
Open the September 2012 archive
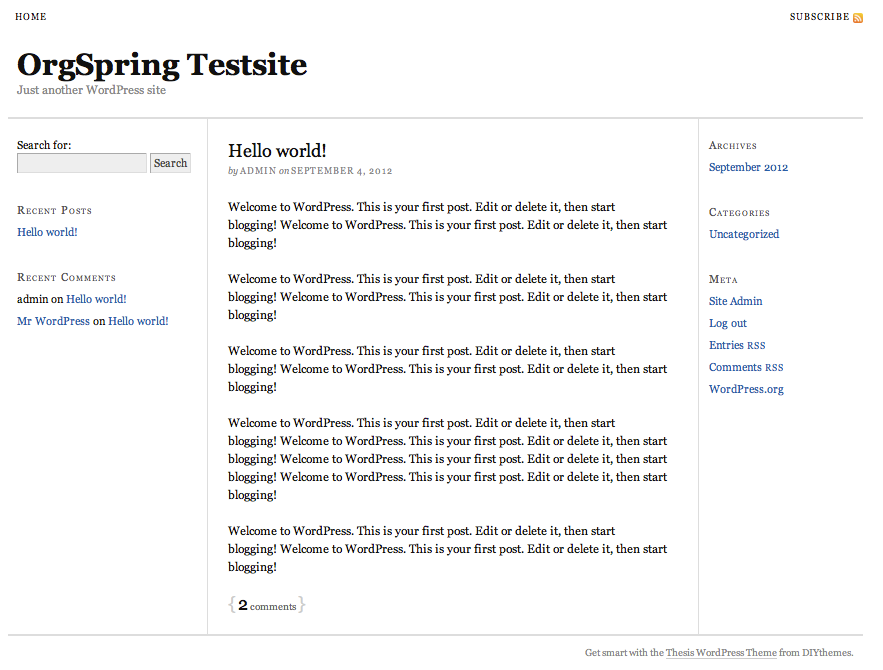click(x=748, y=167)
